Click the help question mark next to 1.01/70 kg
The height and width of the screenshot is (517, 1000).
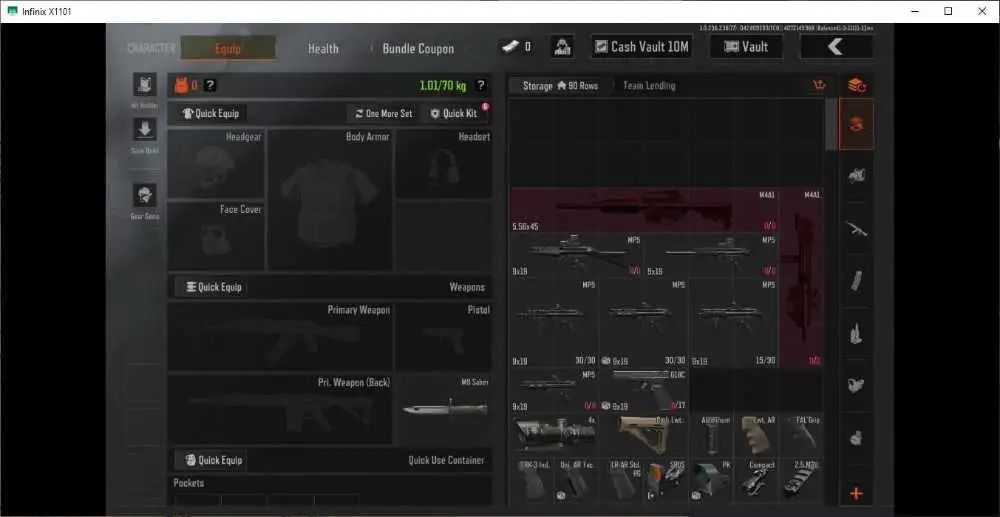tap(481, 85)
